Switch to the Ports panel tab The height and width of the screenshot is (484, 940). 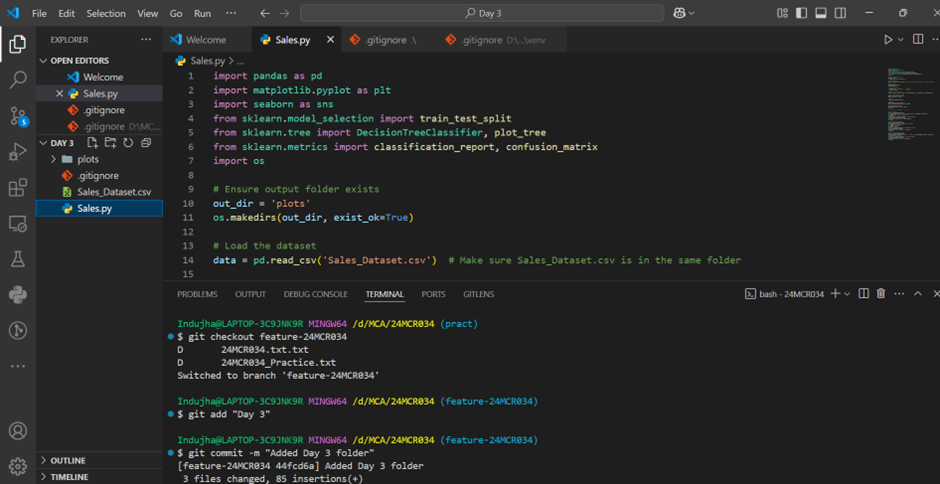click(433, 294)
